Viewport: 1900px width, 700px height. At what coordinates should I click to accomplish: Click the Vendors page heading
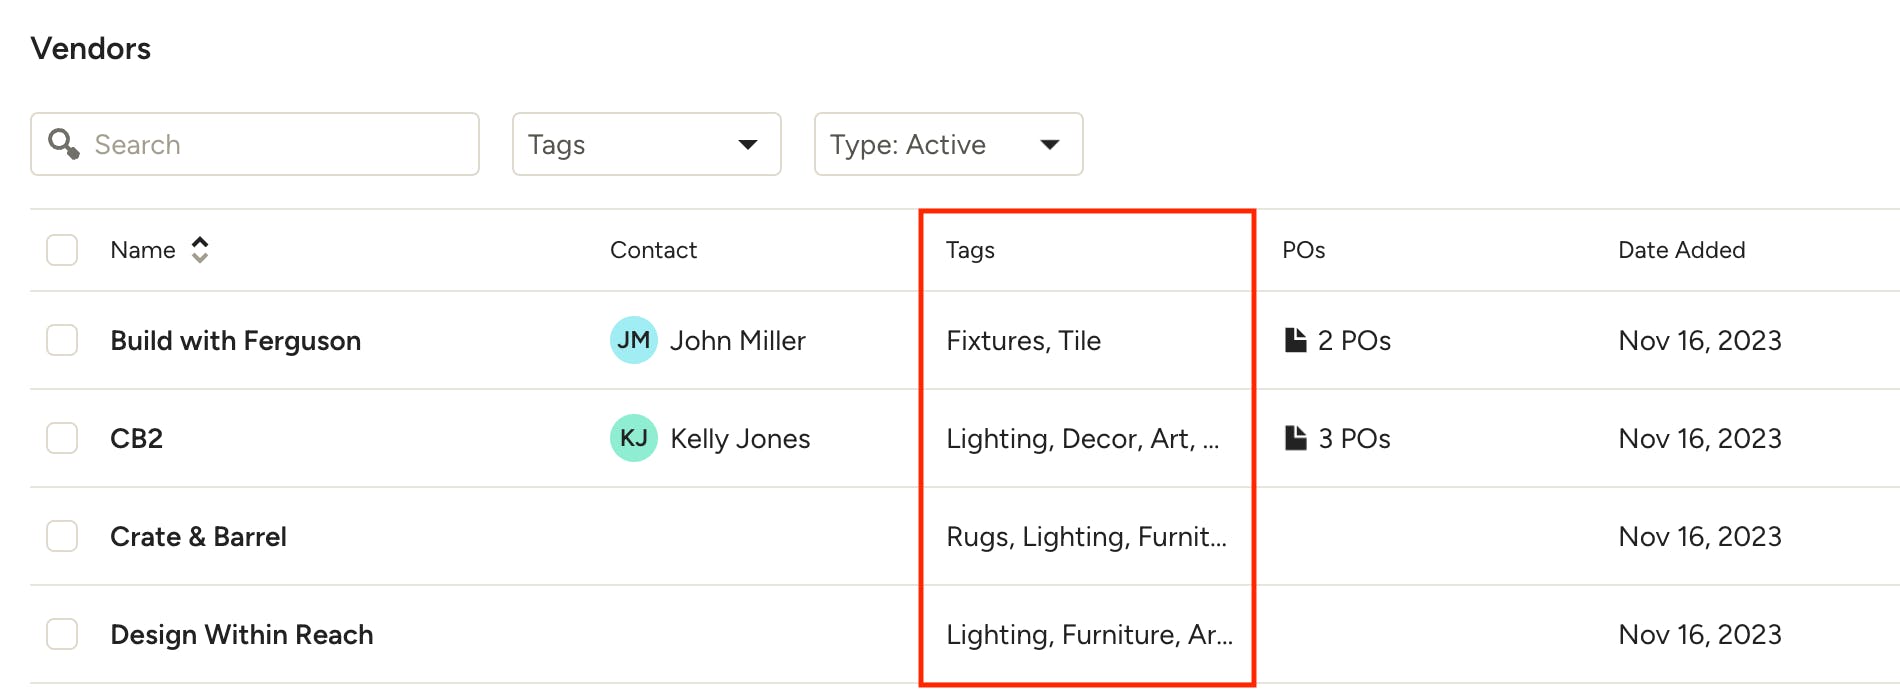pyautogui.click(x=91, y=48)
